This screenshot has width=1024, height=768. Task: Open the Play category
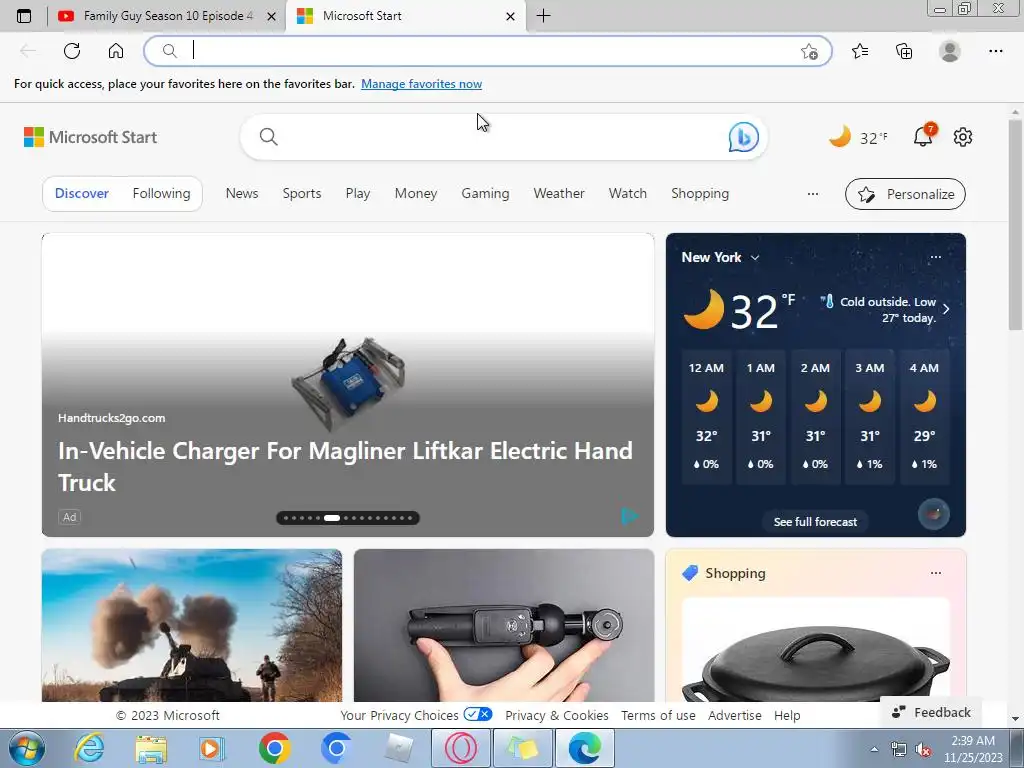(358, 193)
